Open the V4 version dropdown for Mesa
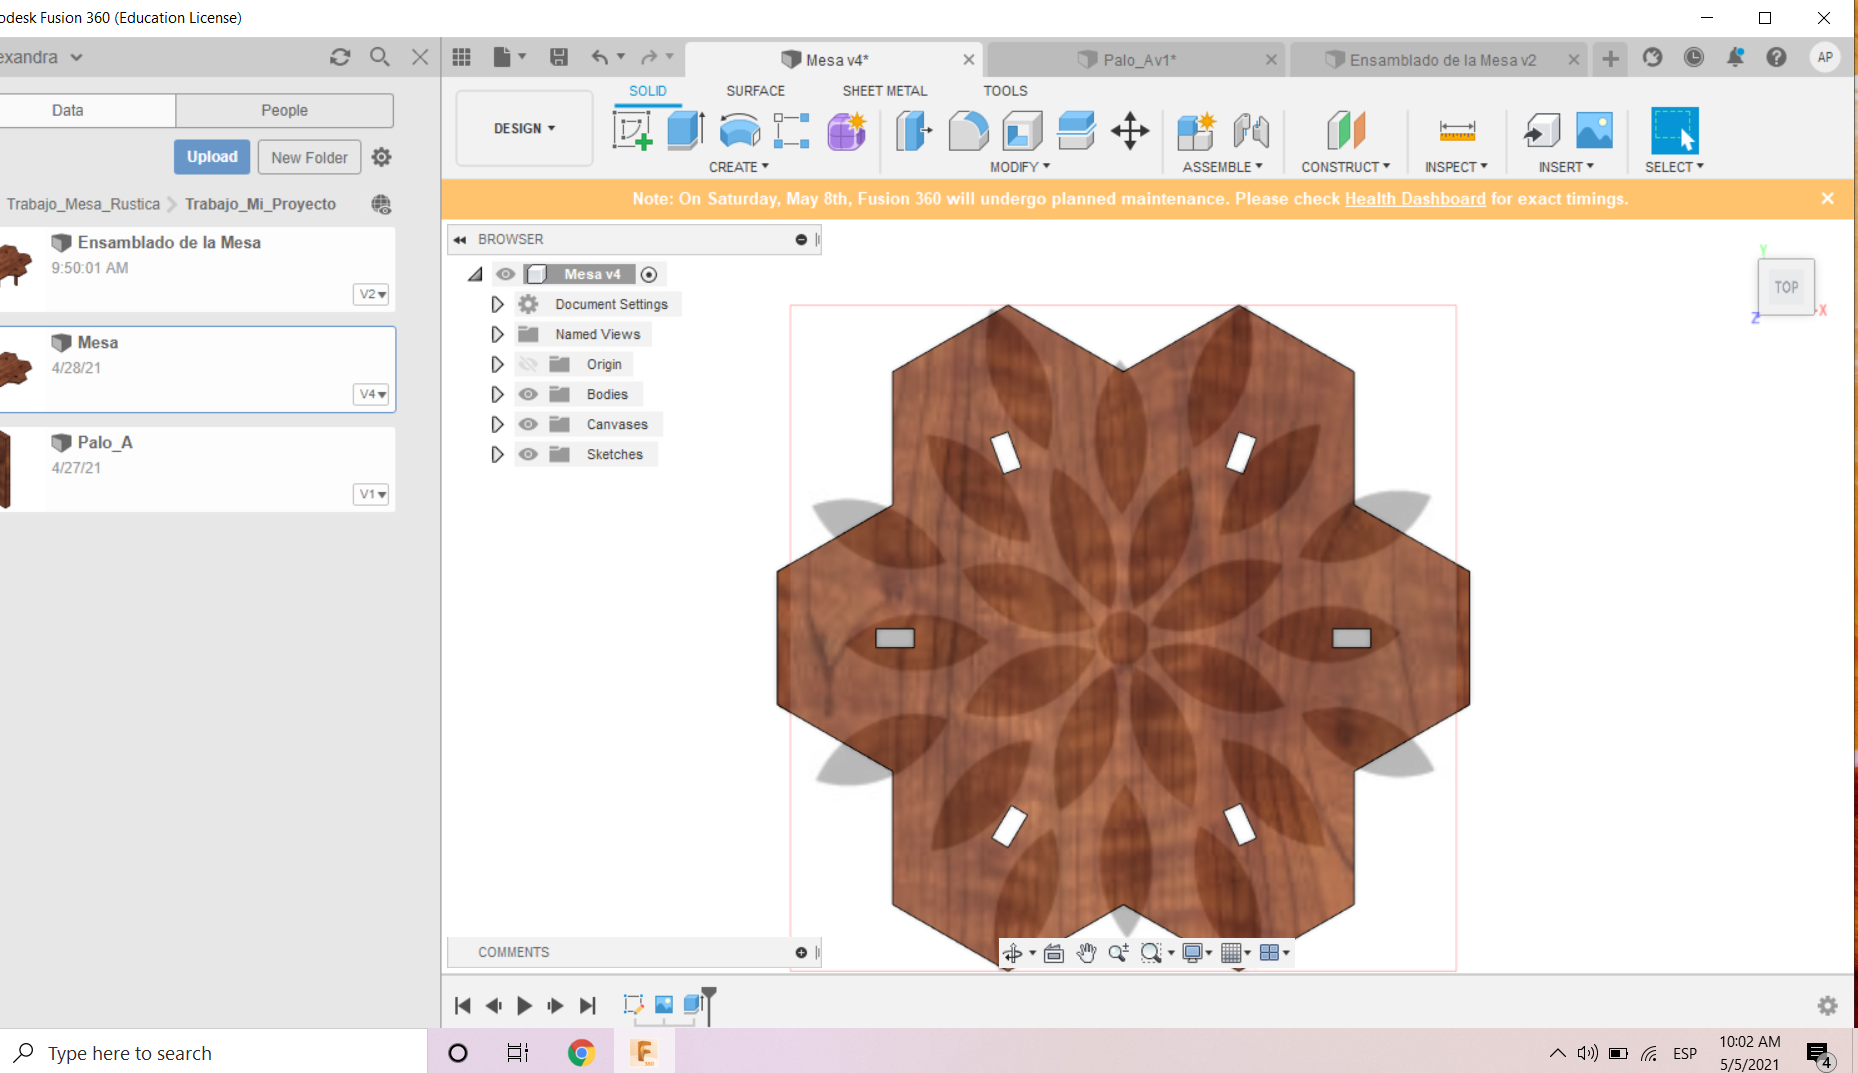The height and width of the screenshot is (1073, 1858). pos(372,394)
